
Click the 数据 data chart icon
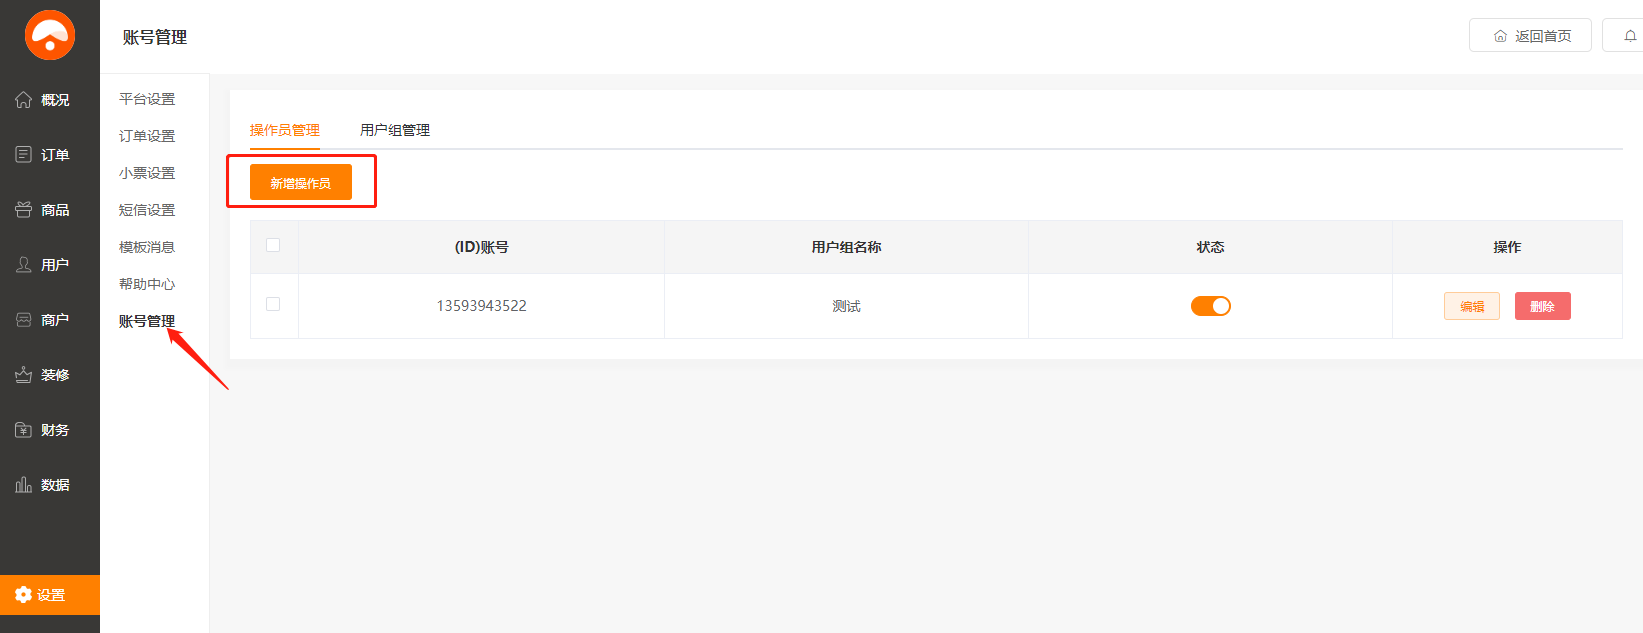(x=24, y=485)
